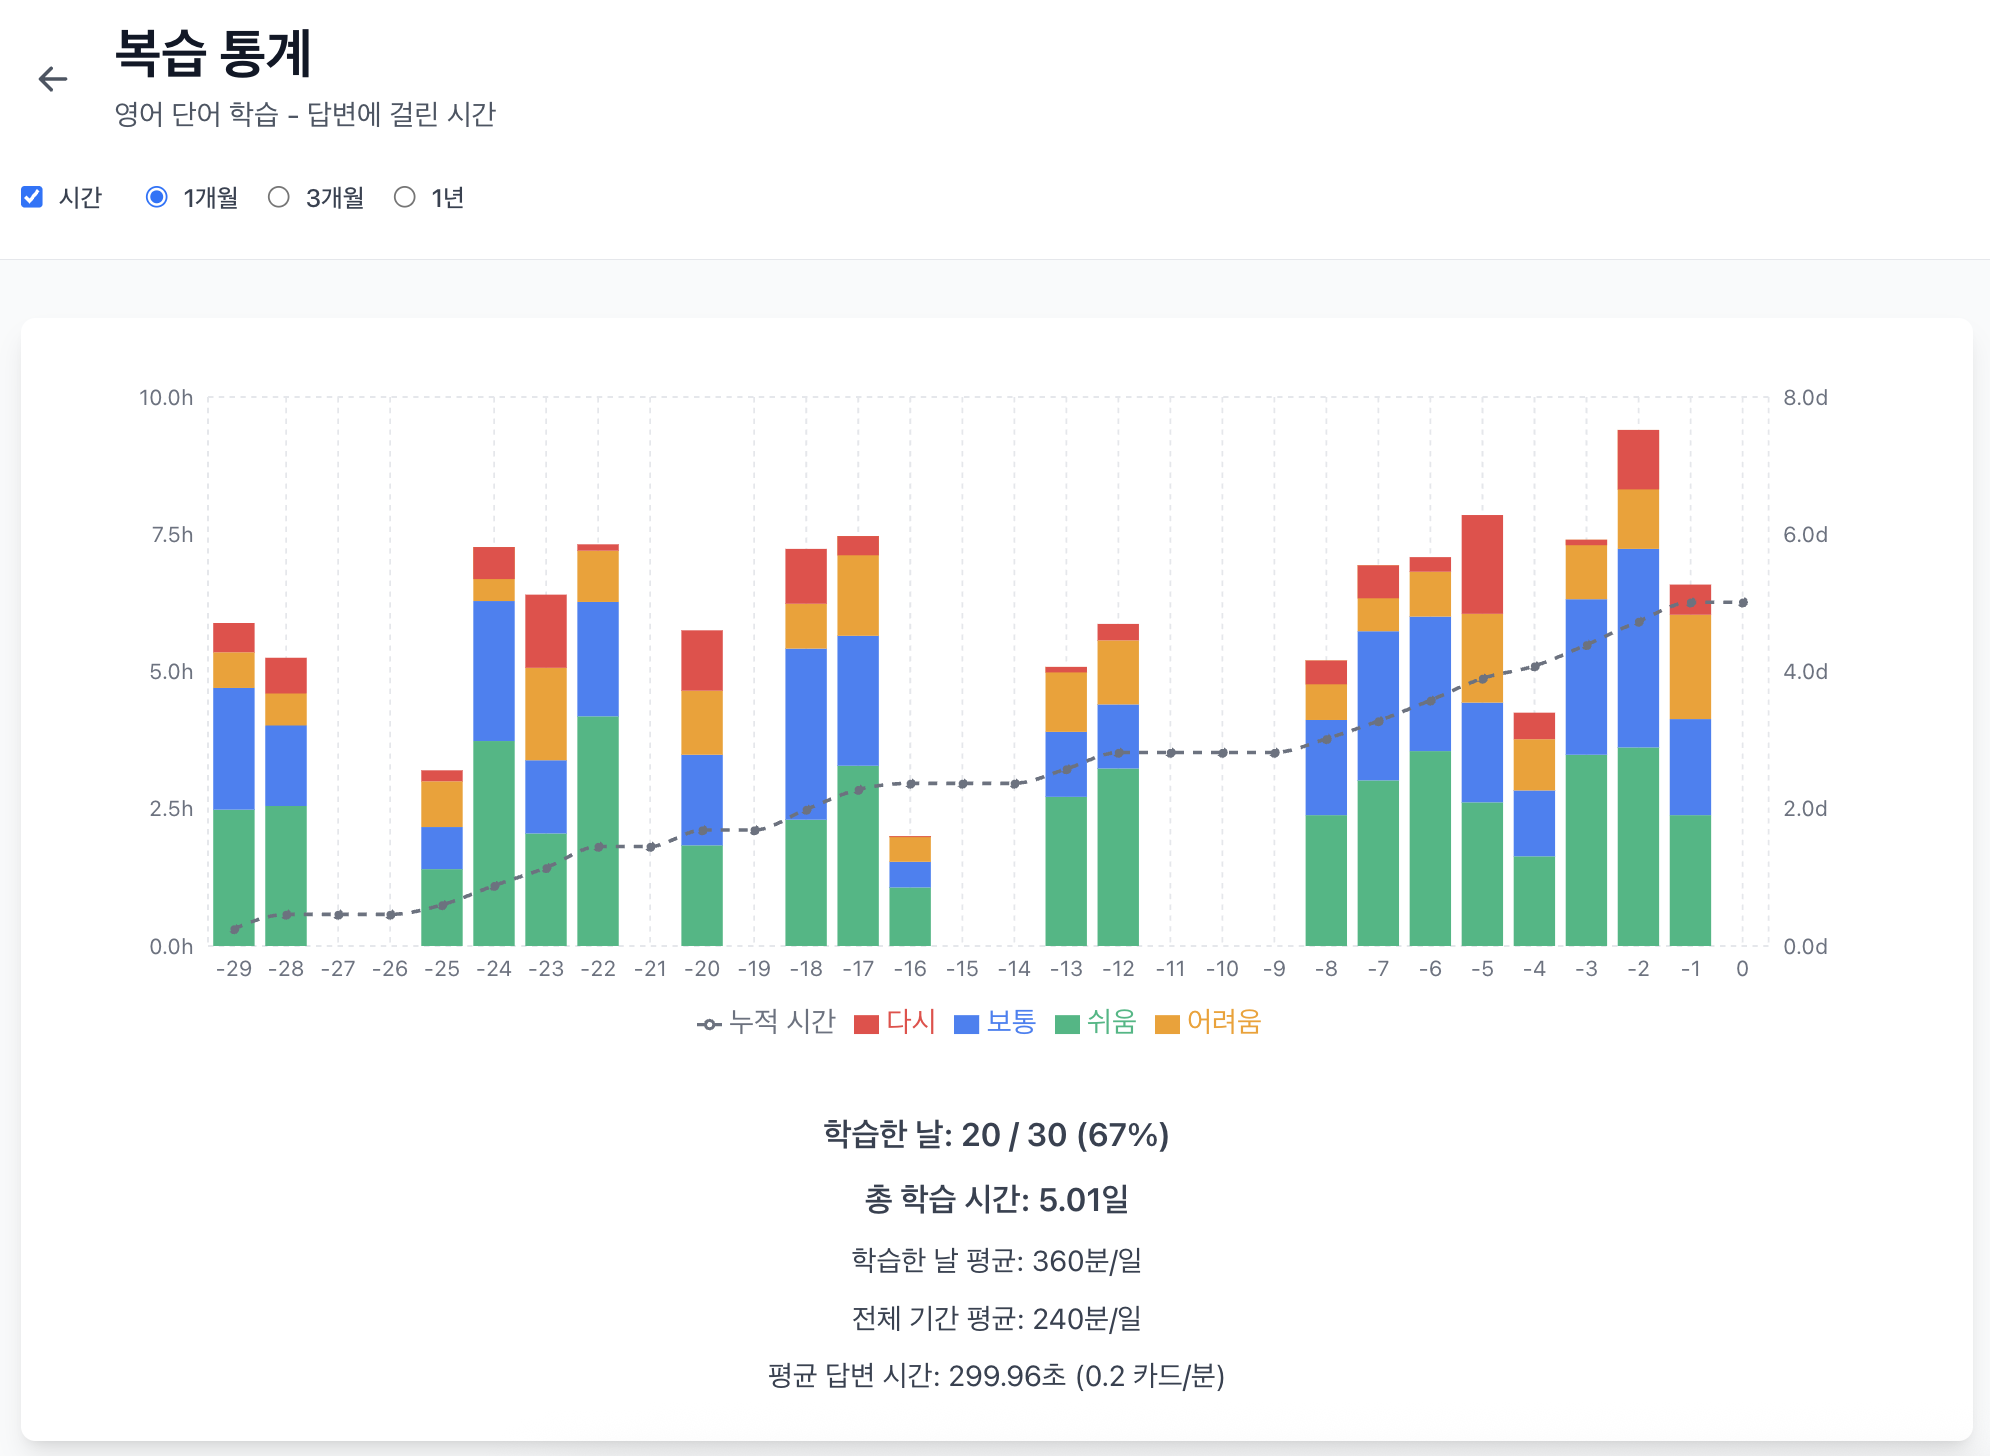Click the back arrow icon
This screenshot has height=1456, width=1990.
(52, 79)
